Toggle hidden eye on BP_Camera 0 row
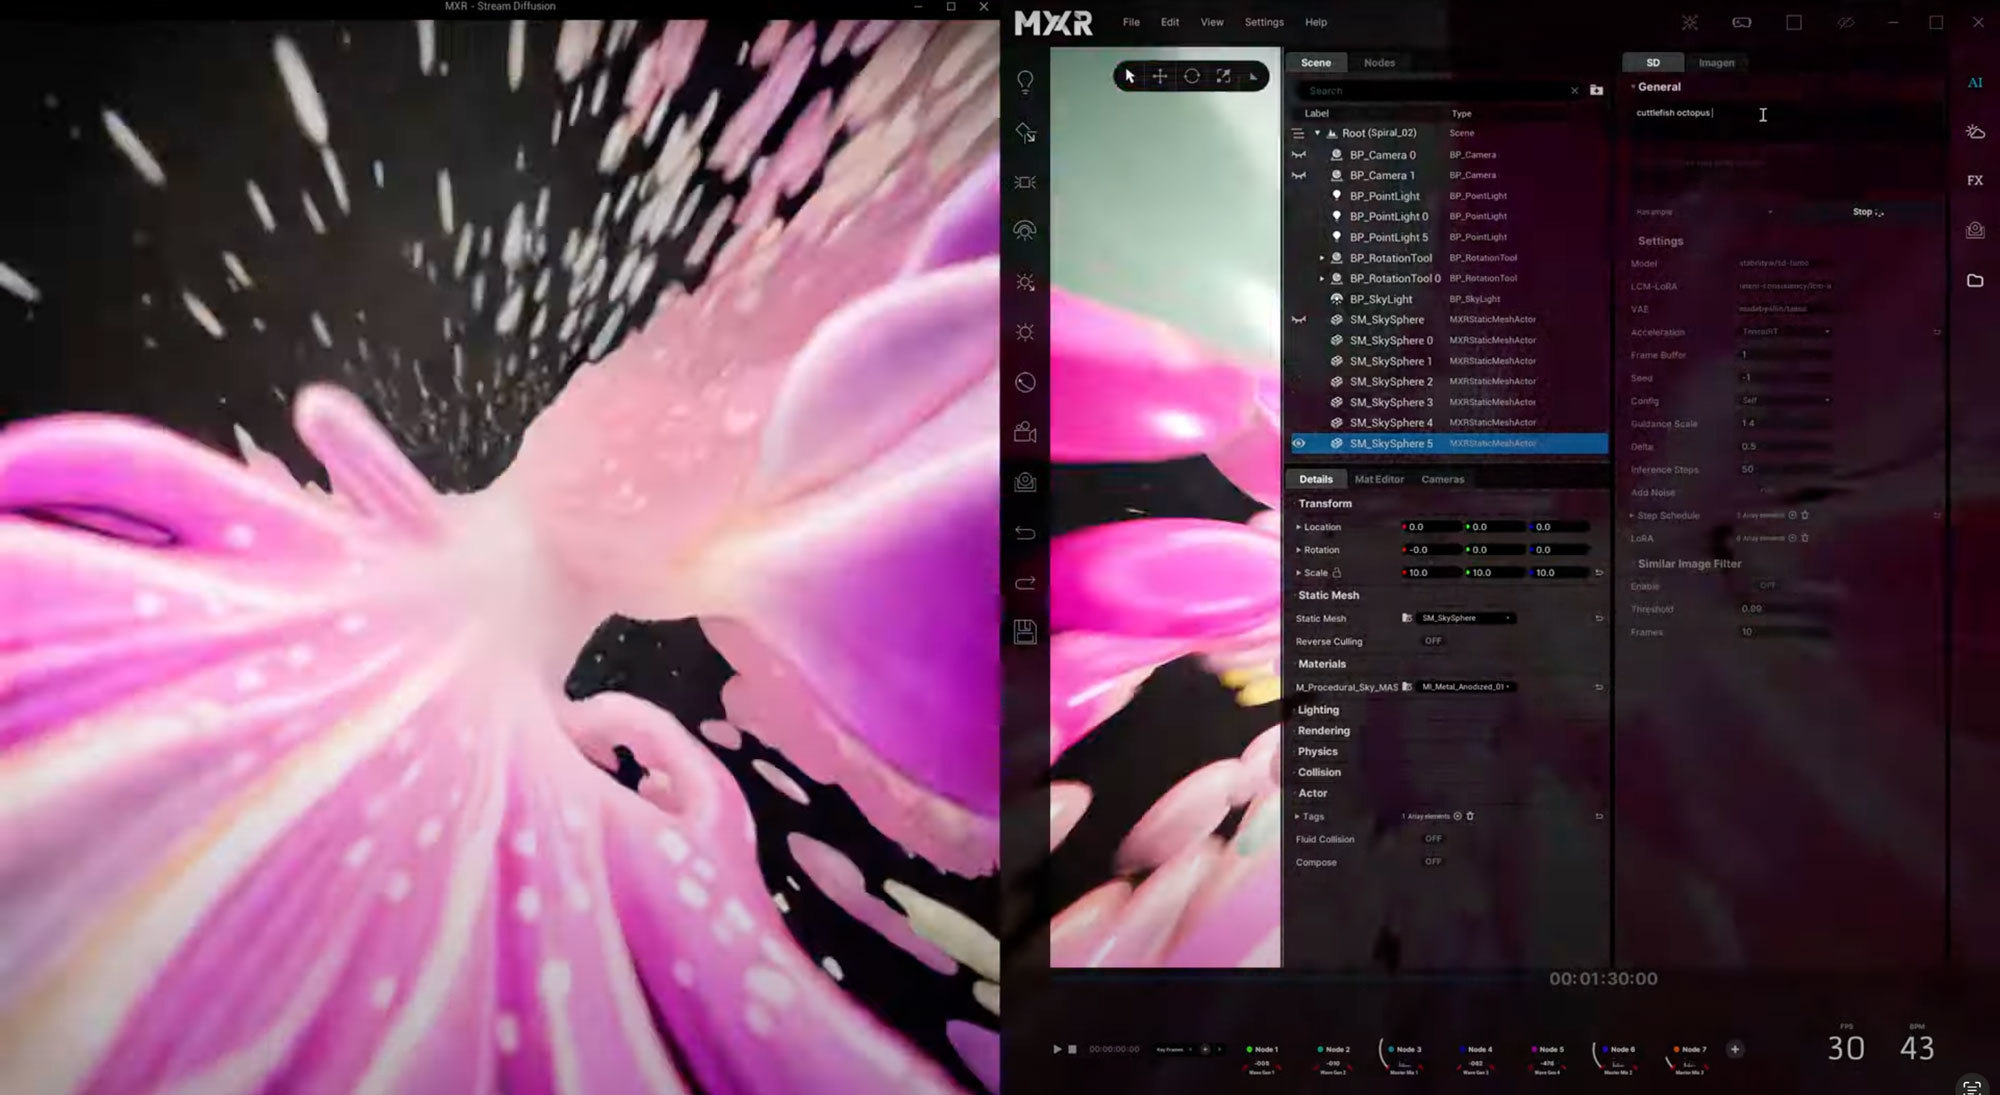 pyautogui.click(x=1299, y=155)
